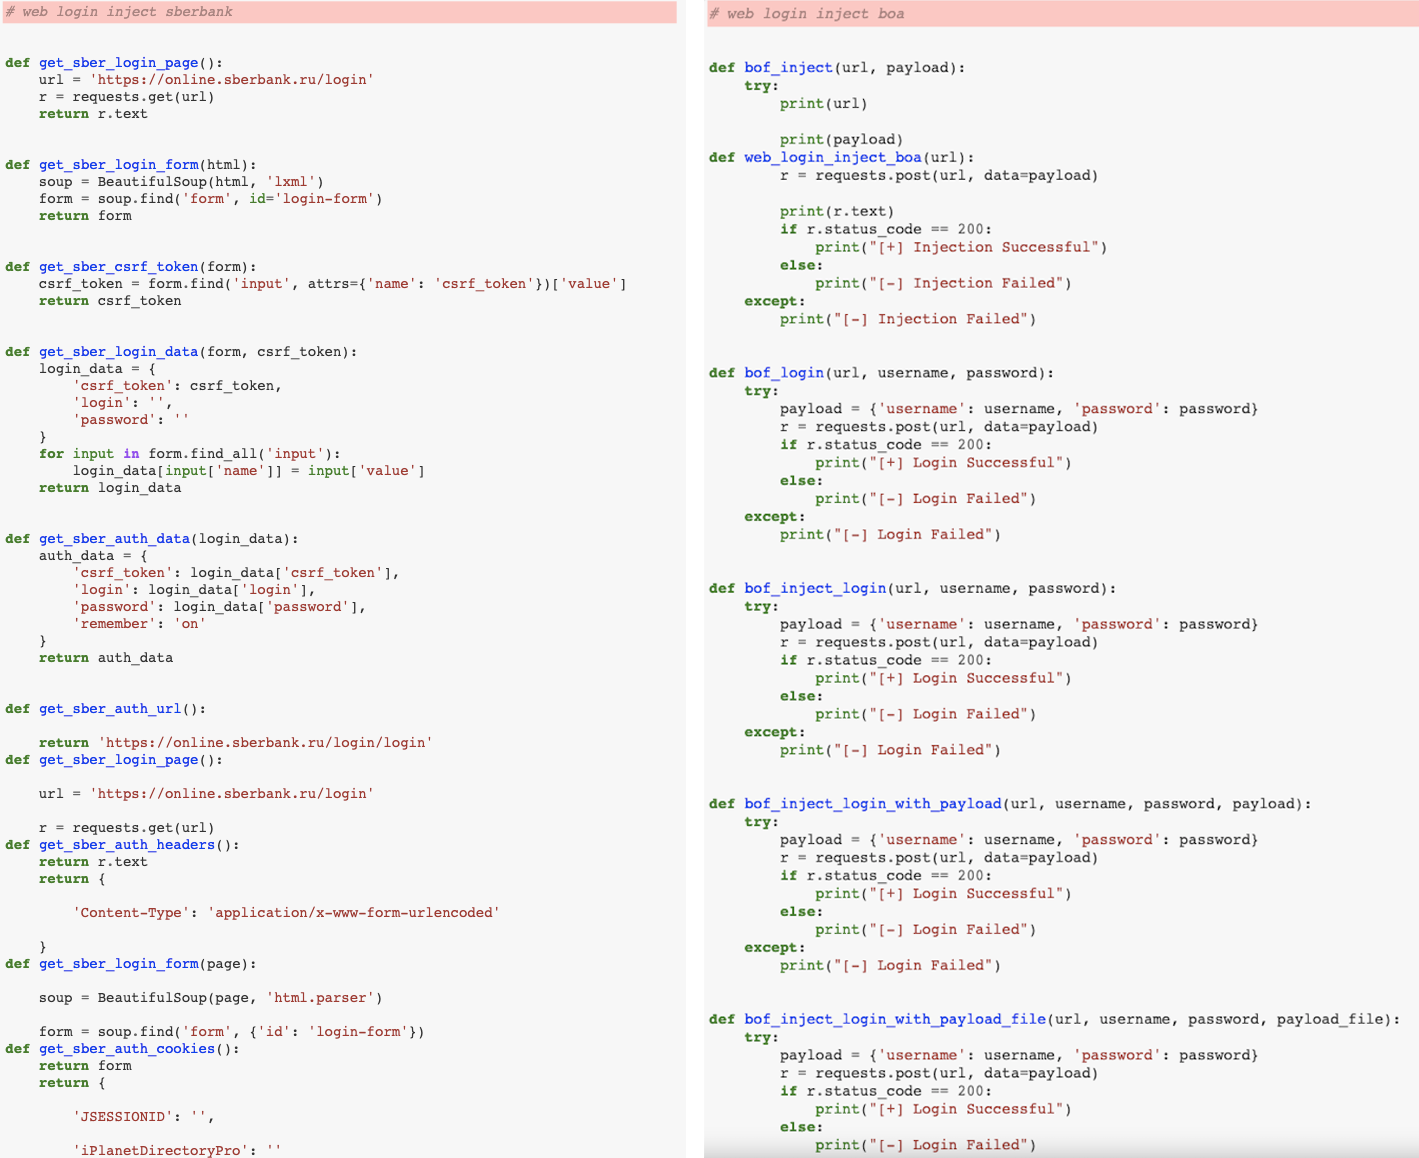Screen dimensions: 1419x1158
Task: Click the "'remember': 'on'" entry
Action: 139,623
